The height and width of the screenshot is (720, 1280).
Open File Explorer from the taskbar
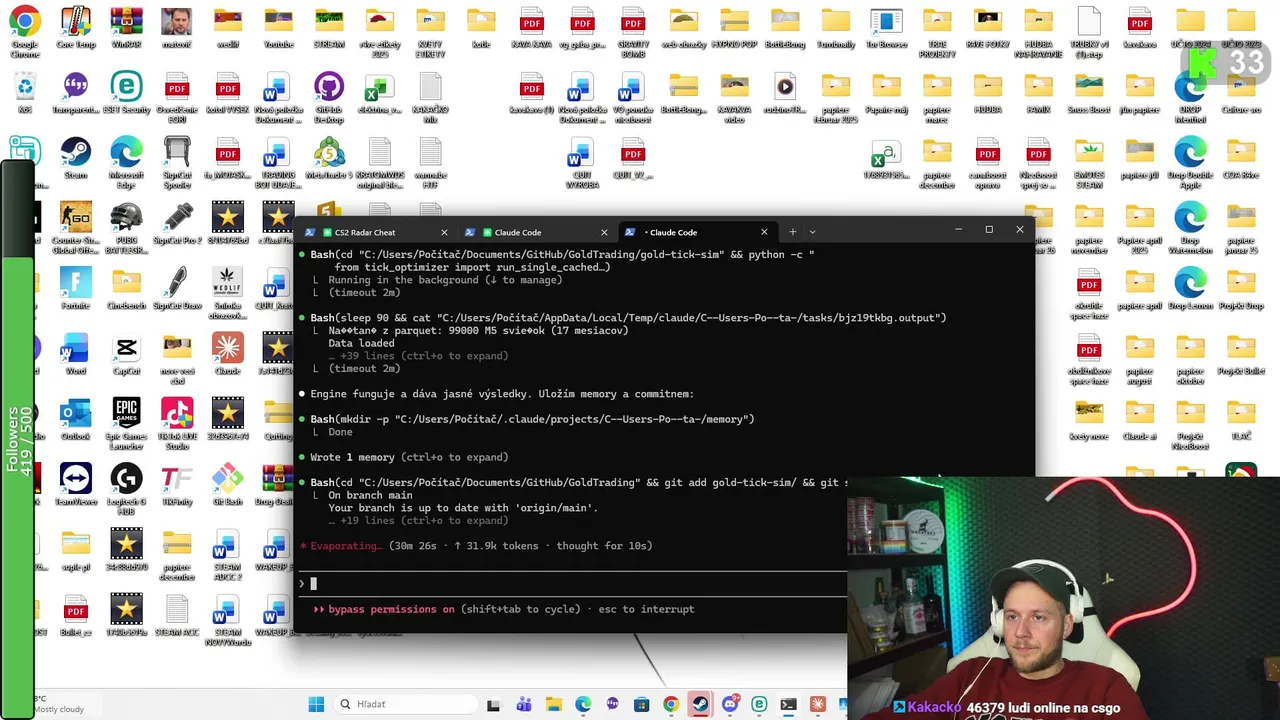tap(554, 704)
